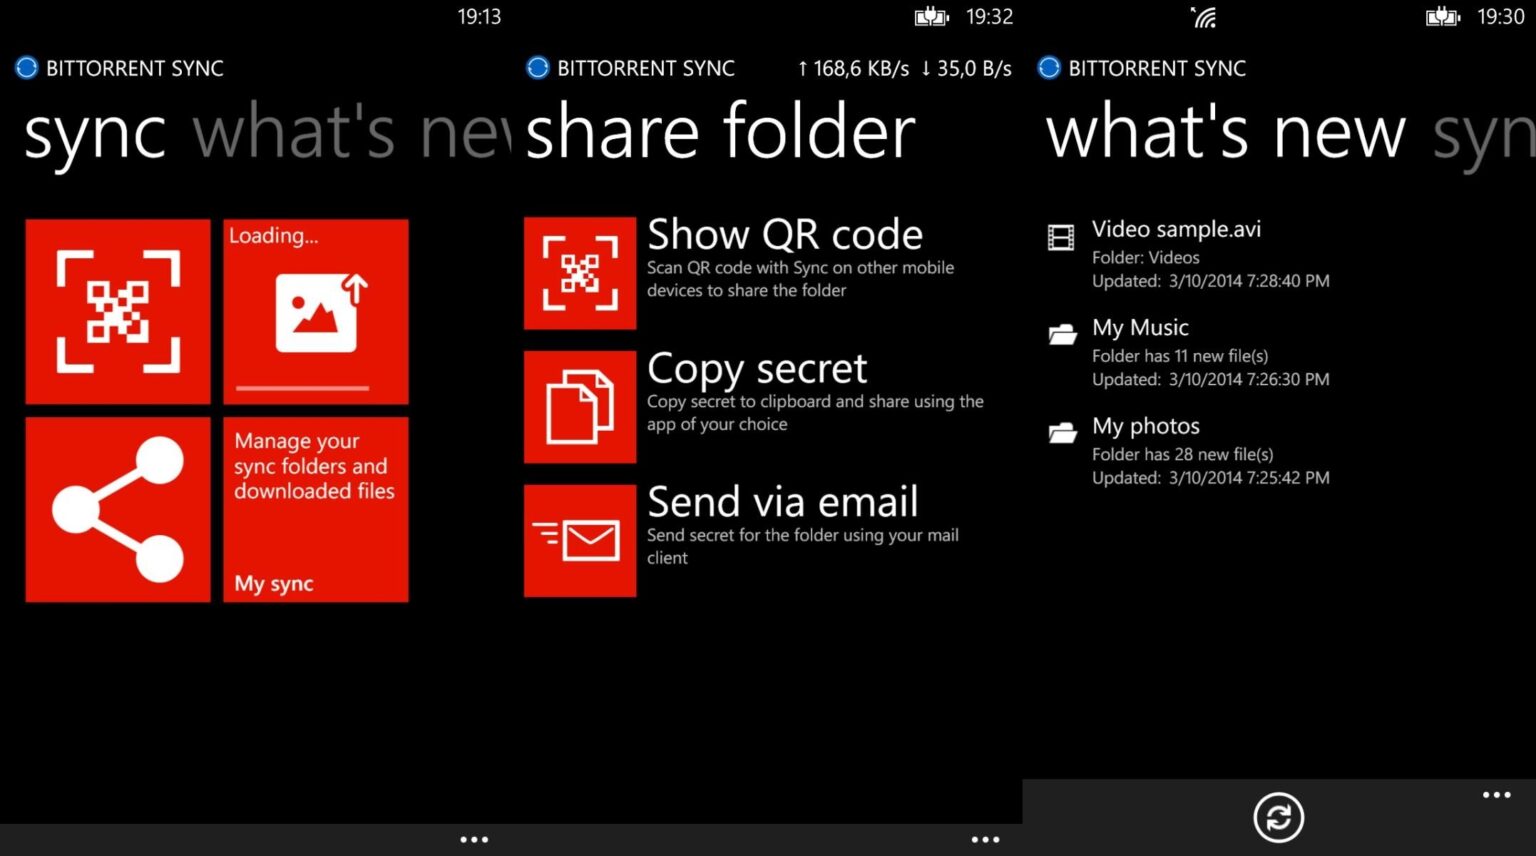1536x856 pixels.
Task: Tap the QR code scan tile
Action: [x=118, y=311]
